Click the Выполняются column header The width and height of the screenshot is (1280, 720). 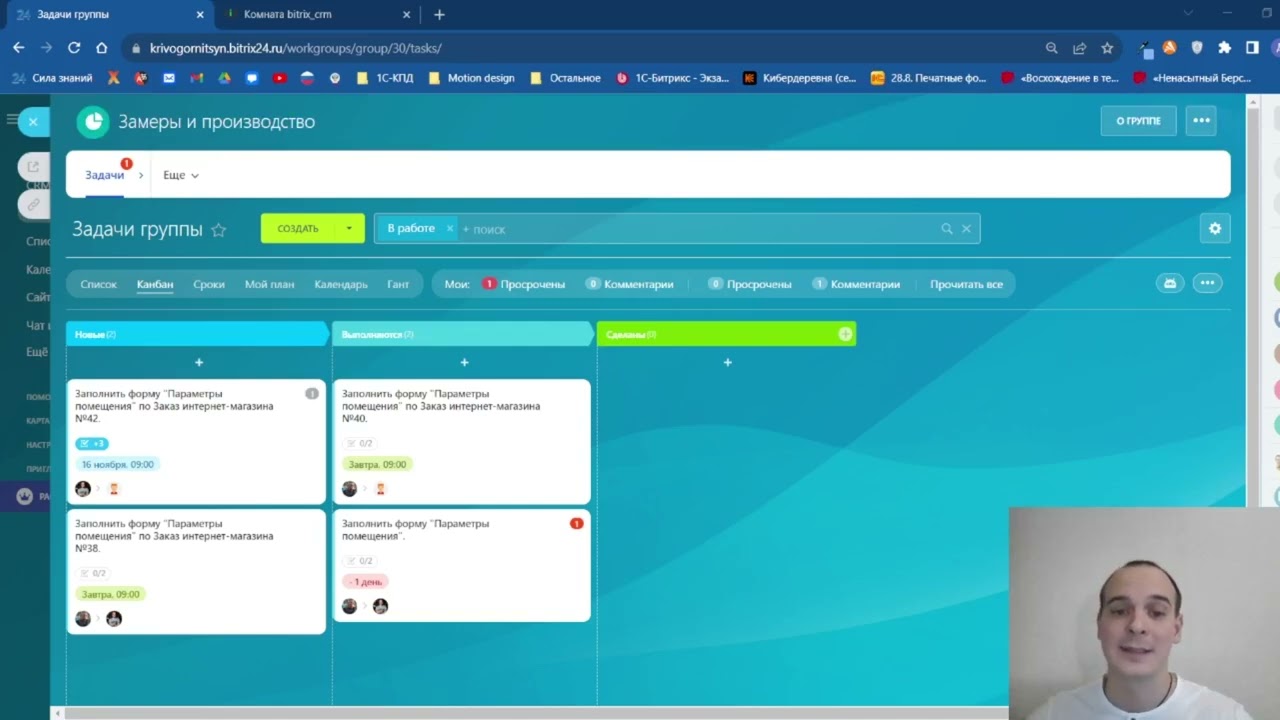[463, 334]
